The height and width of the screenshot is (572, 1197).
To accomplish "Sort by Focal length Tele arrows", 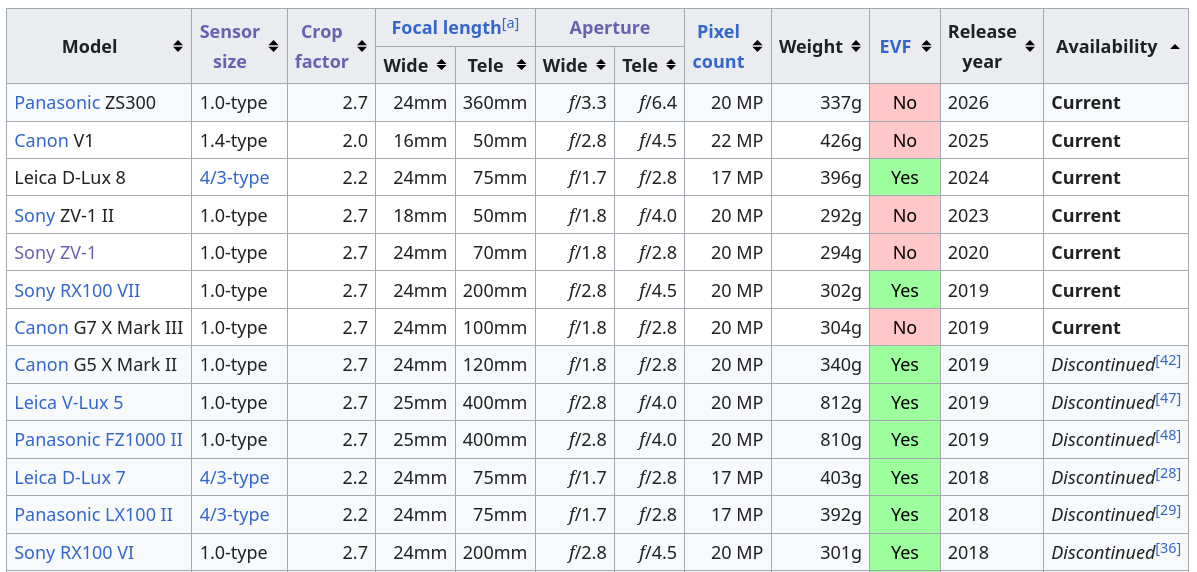I will click(521, 66).
